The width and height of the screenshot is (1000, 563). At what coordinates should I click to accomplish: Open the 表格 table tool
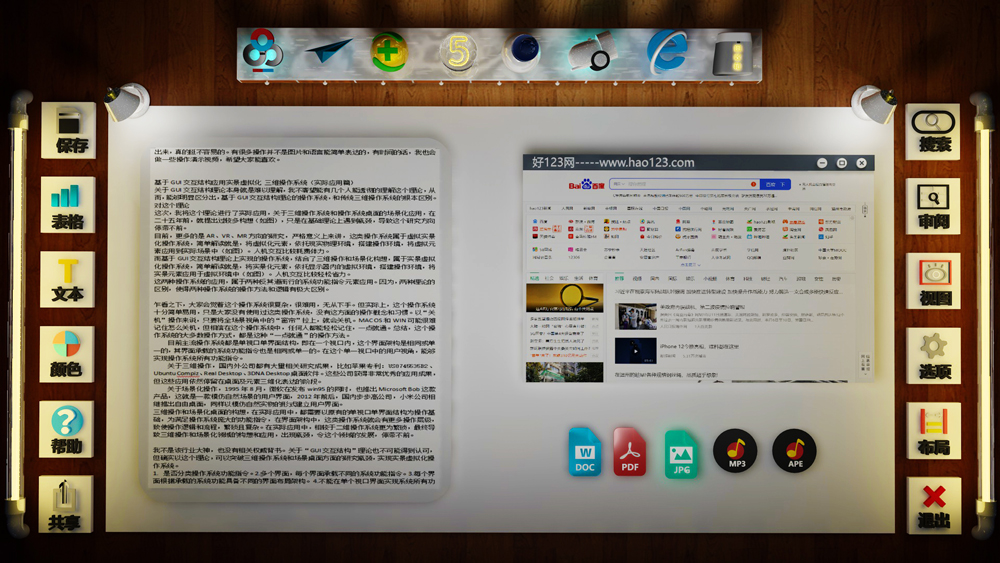click(68, 205)
